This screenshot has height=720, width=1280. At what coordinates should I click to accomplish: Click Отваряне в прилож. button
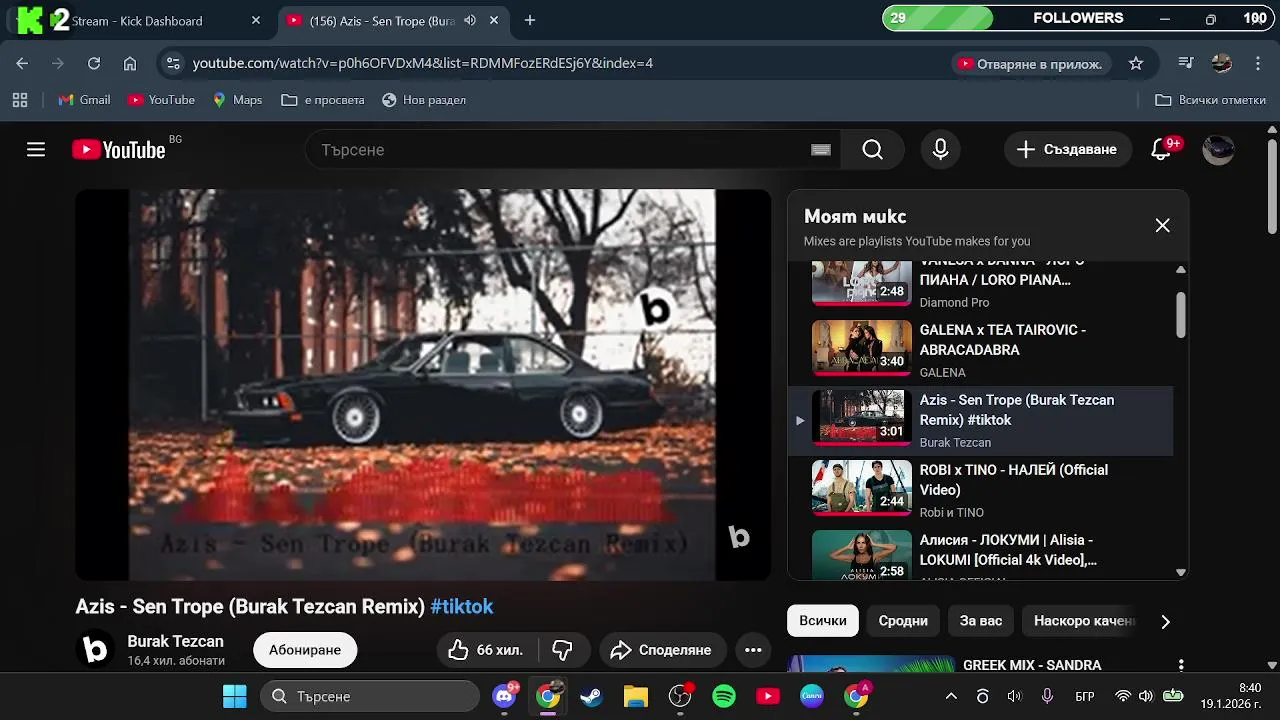[x=1030, y=63]
